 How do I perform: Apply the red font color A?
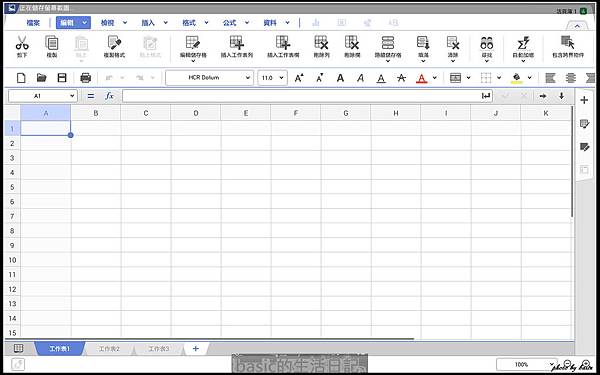pyautogui.click(x=421, y=78)
